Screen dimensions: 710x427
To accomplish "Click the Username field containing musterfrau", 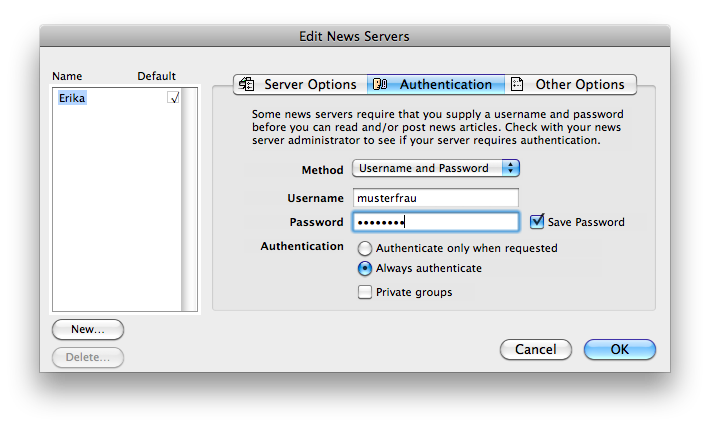I will tap(436, 198).
